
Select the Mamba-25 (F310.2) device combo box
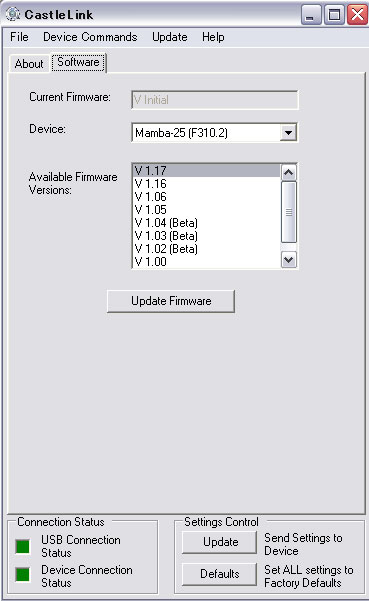pyautogui.click(x=214, y=133)
